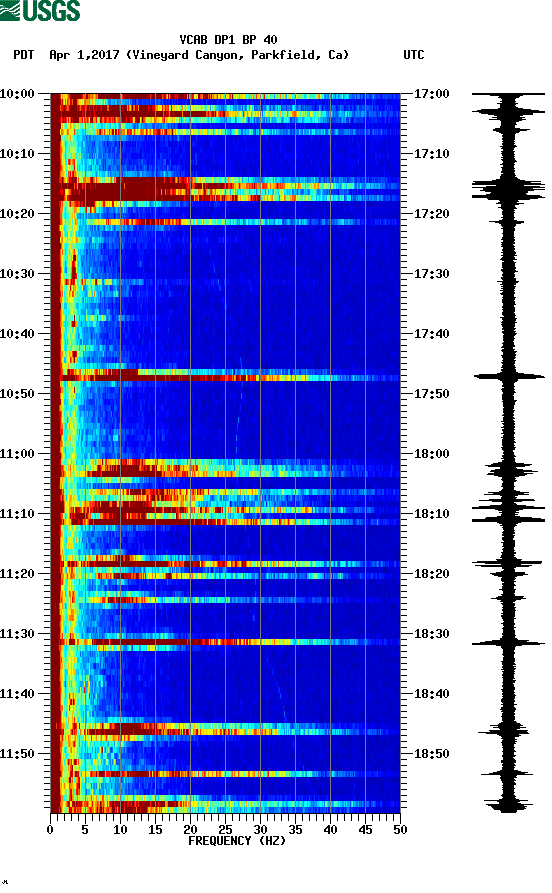
Task: Click the 40 Hz frequency axis label
Action: pyautogui.click(x=330, y=830)
